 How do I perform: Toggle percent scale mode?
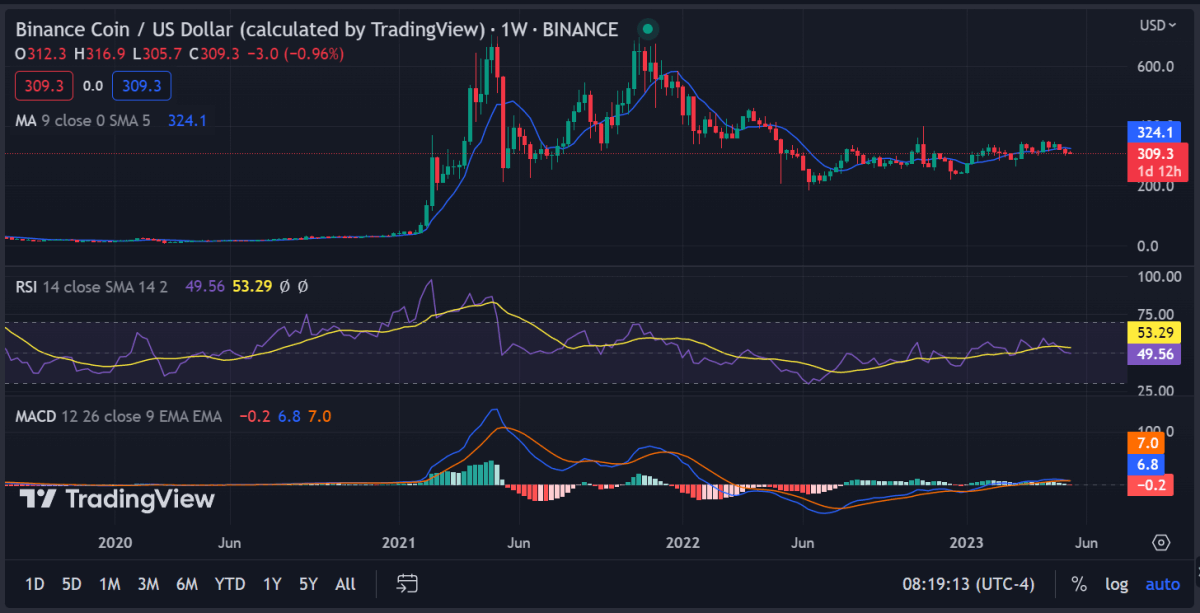1079,584
